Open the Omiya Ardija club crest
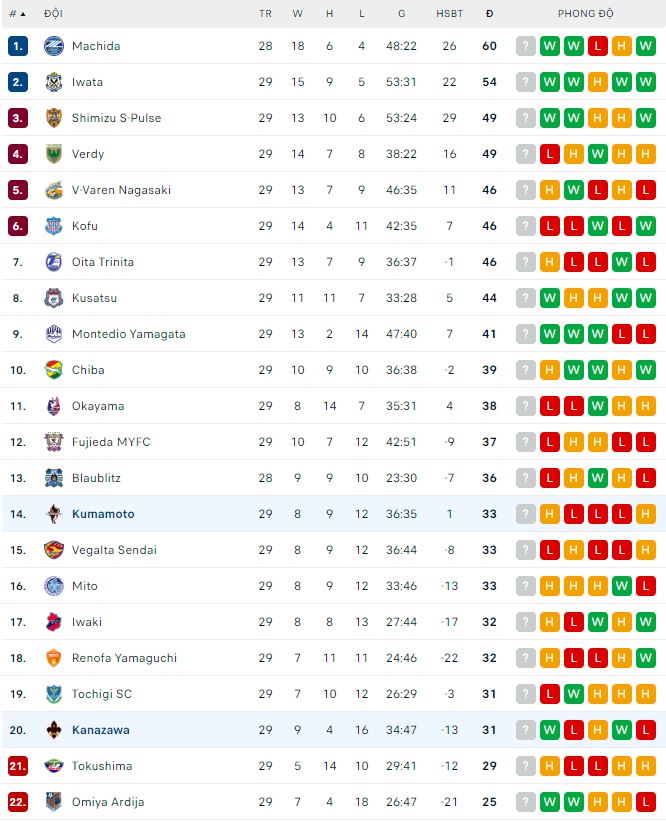This screenshot has width=666, height=822. (54, 802)
